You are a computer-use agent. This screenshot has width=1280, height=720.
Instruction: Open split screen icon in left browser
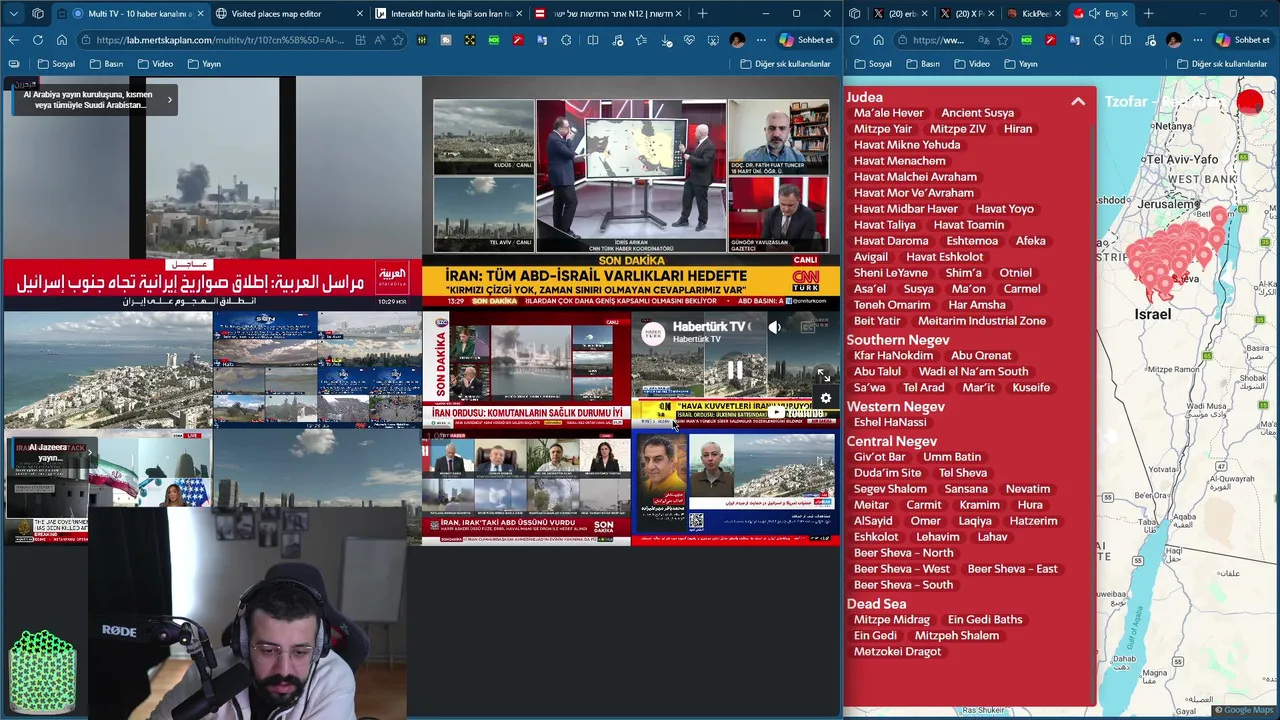tap(593, 40)
